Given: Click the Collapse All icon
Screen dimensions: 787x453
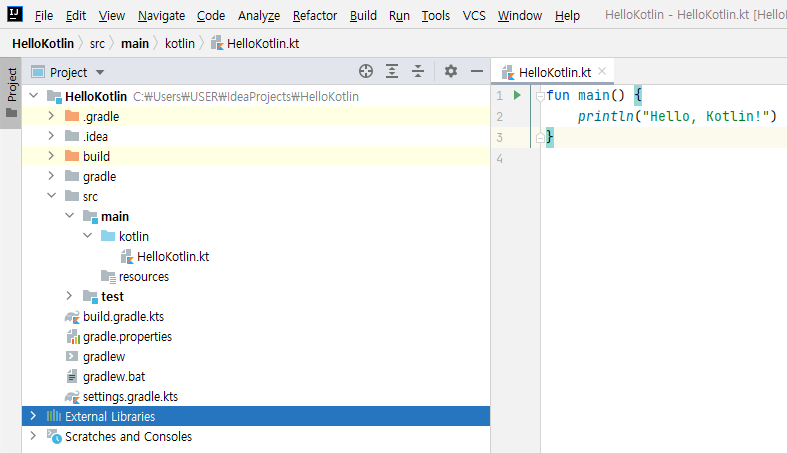Looking at the screenshot, I should (x=418, y=71).
